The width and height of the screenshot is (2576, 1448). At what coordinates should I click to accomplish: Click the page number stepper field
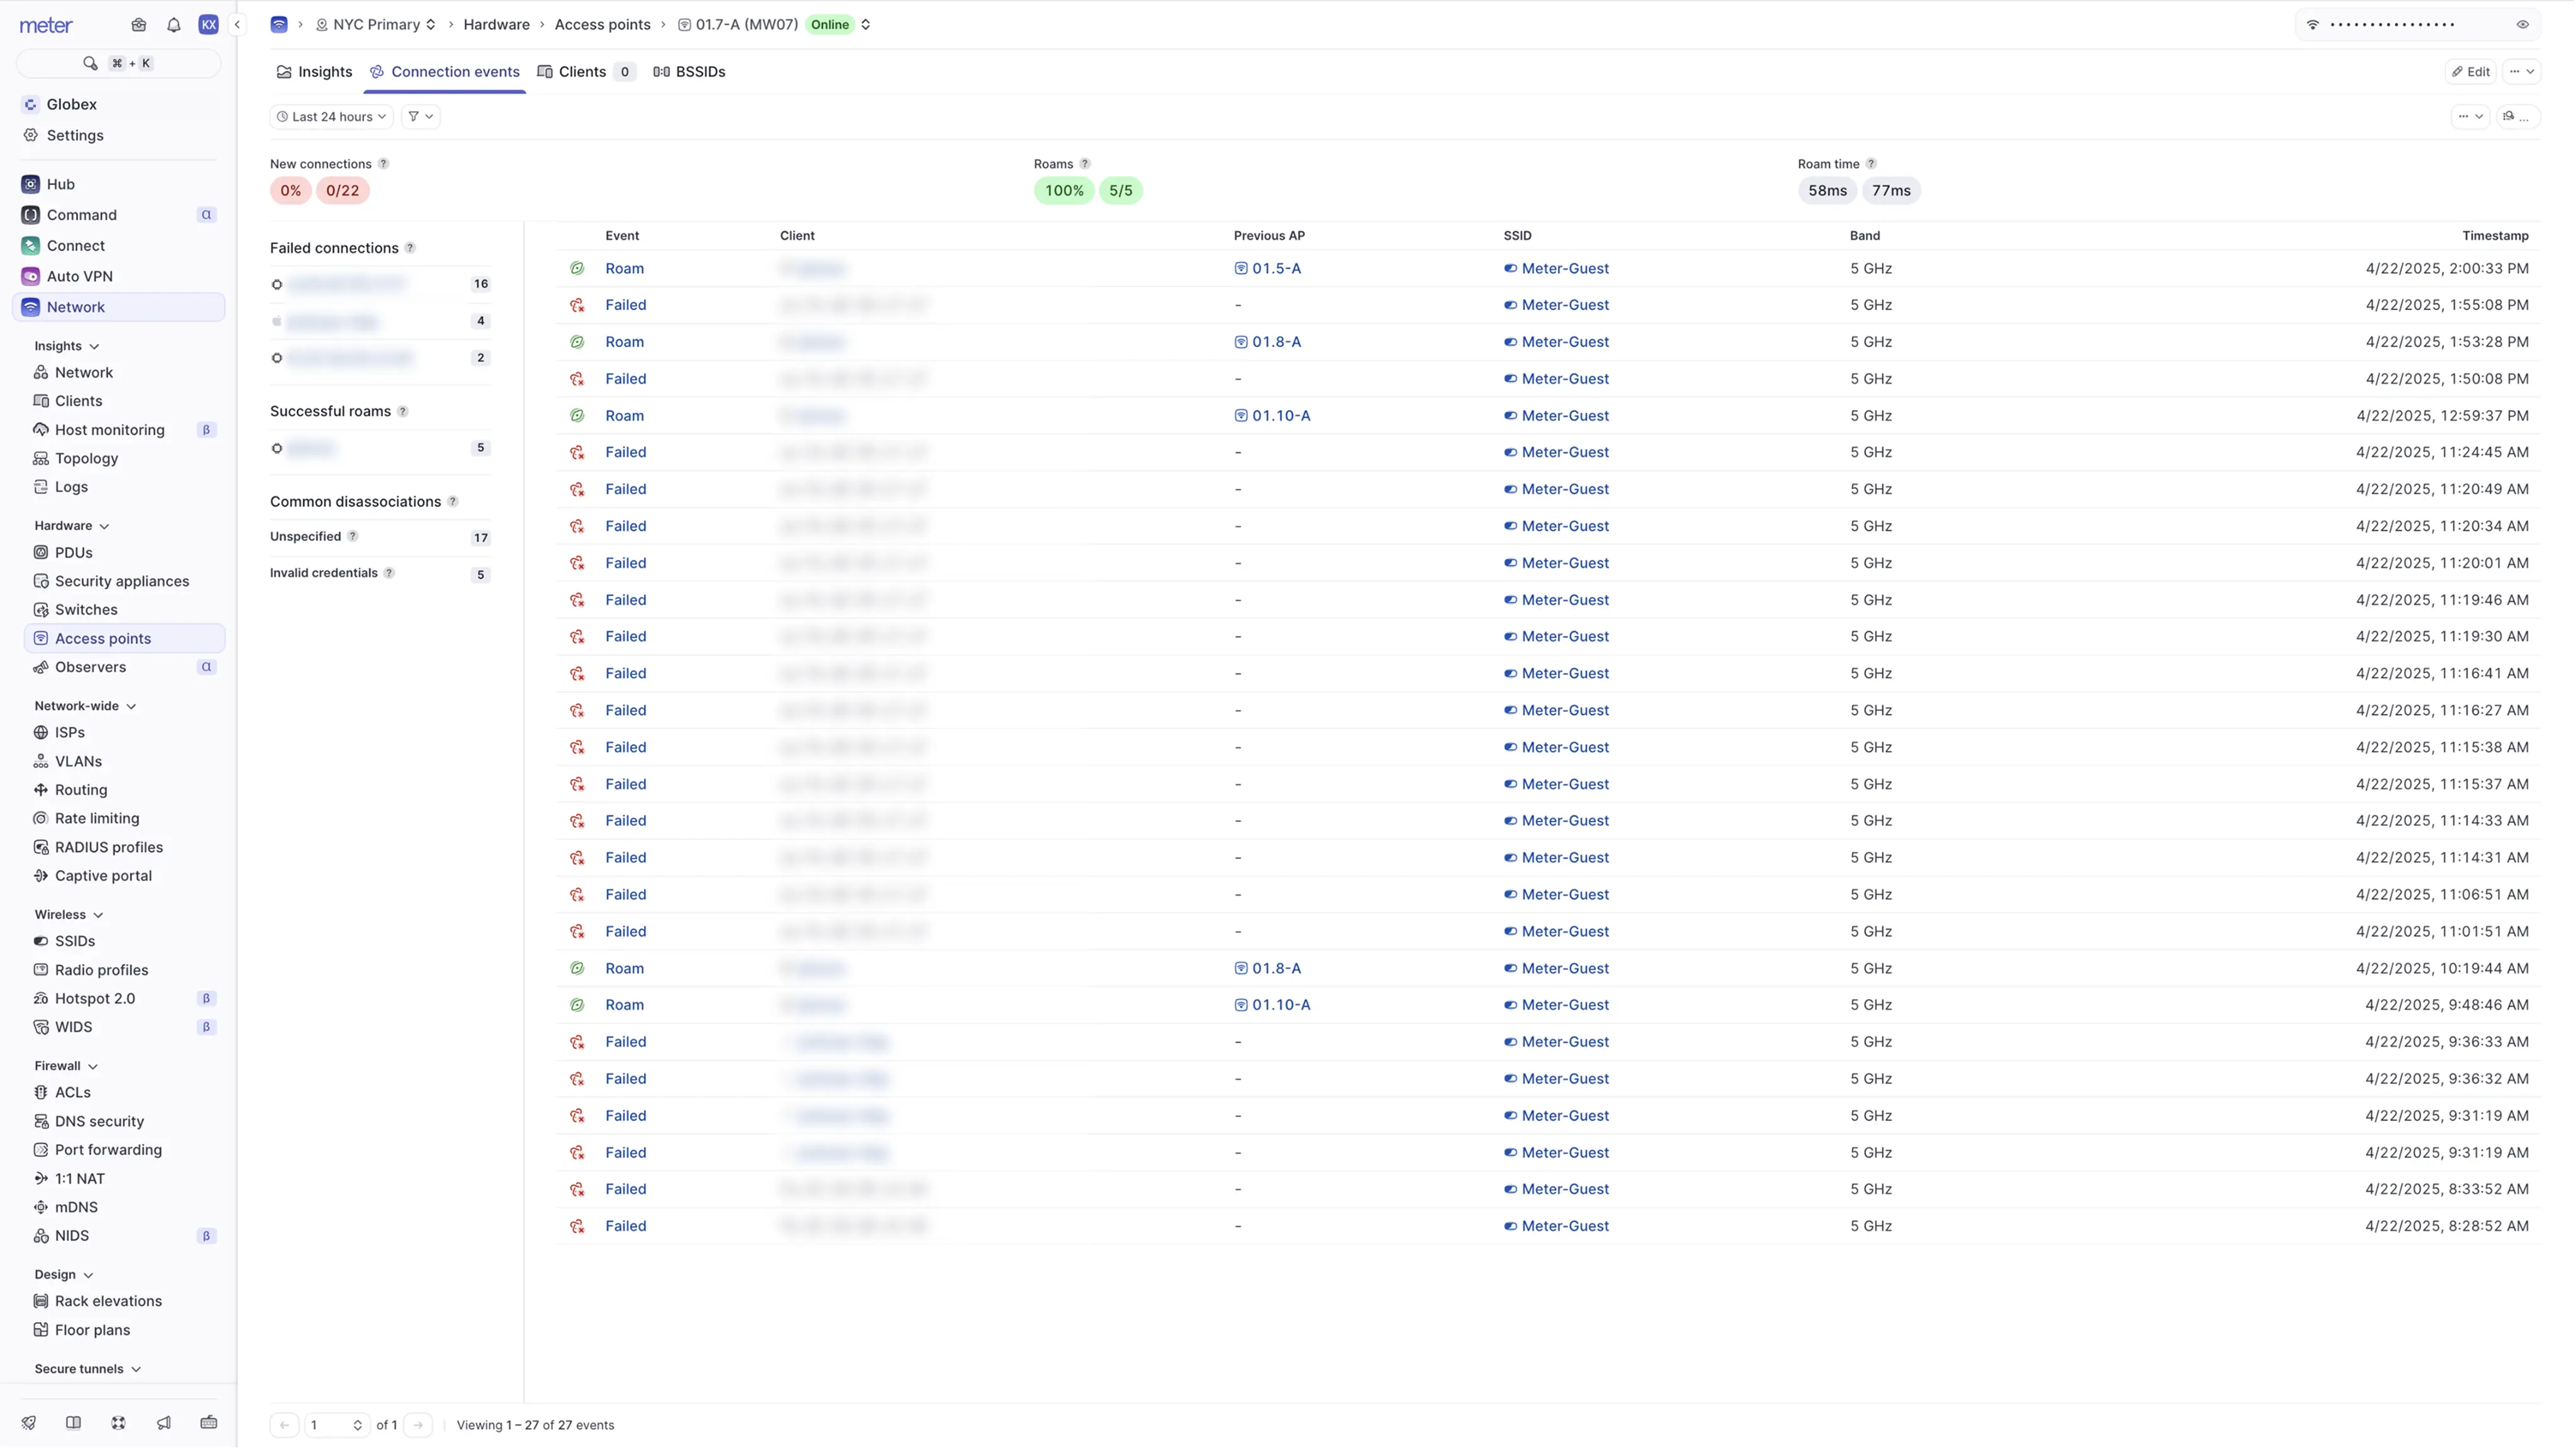point(335,1425)
